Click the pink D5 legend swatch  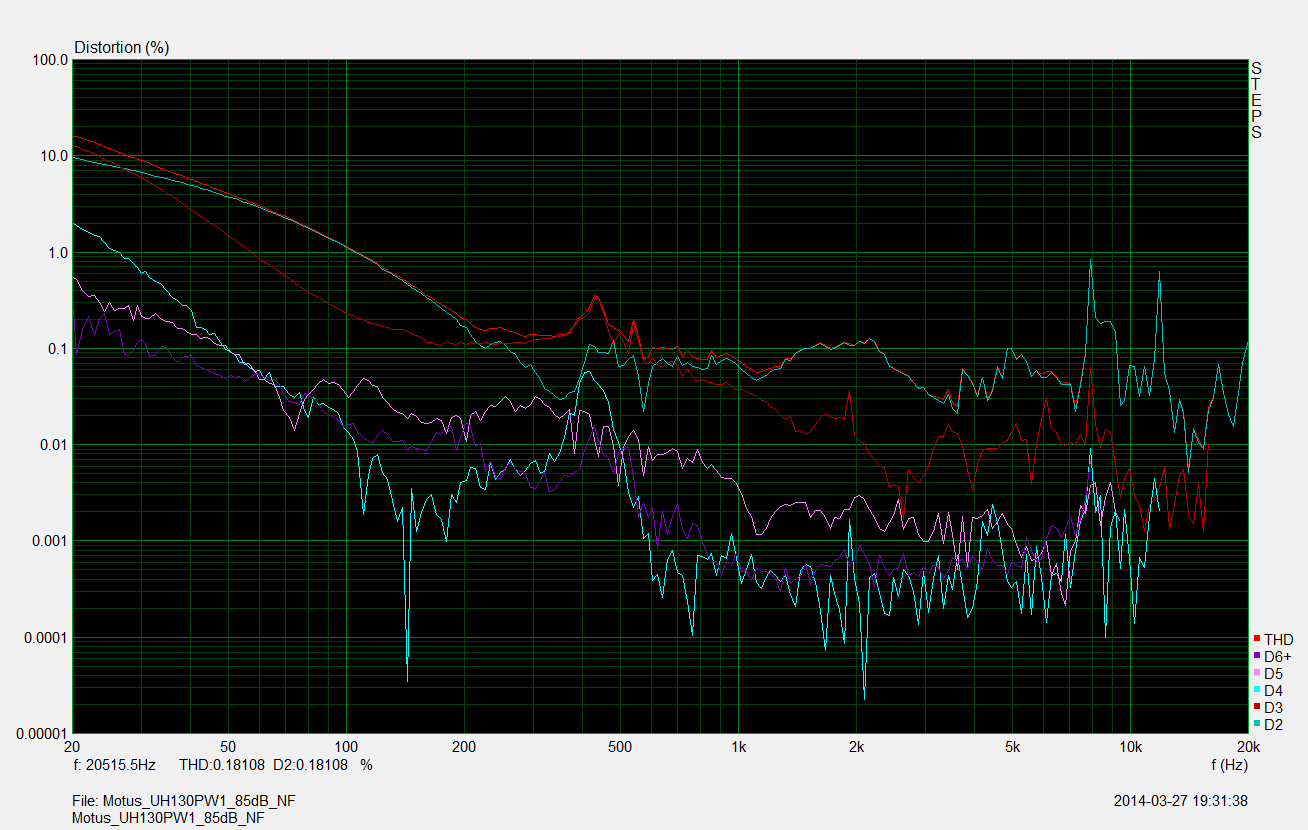1256,673
